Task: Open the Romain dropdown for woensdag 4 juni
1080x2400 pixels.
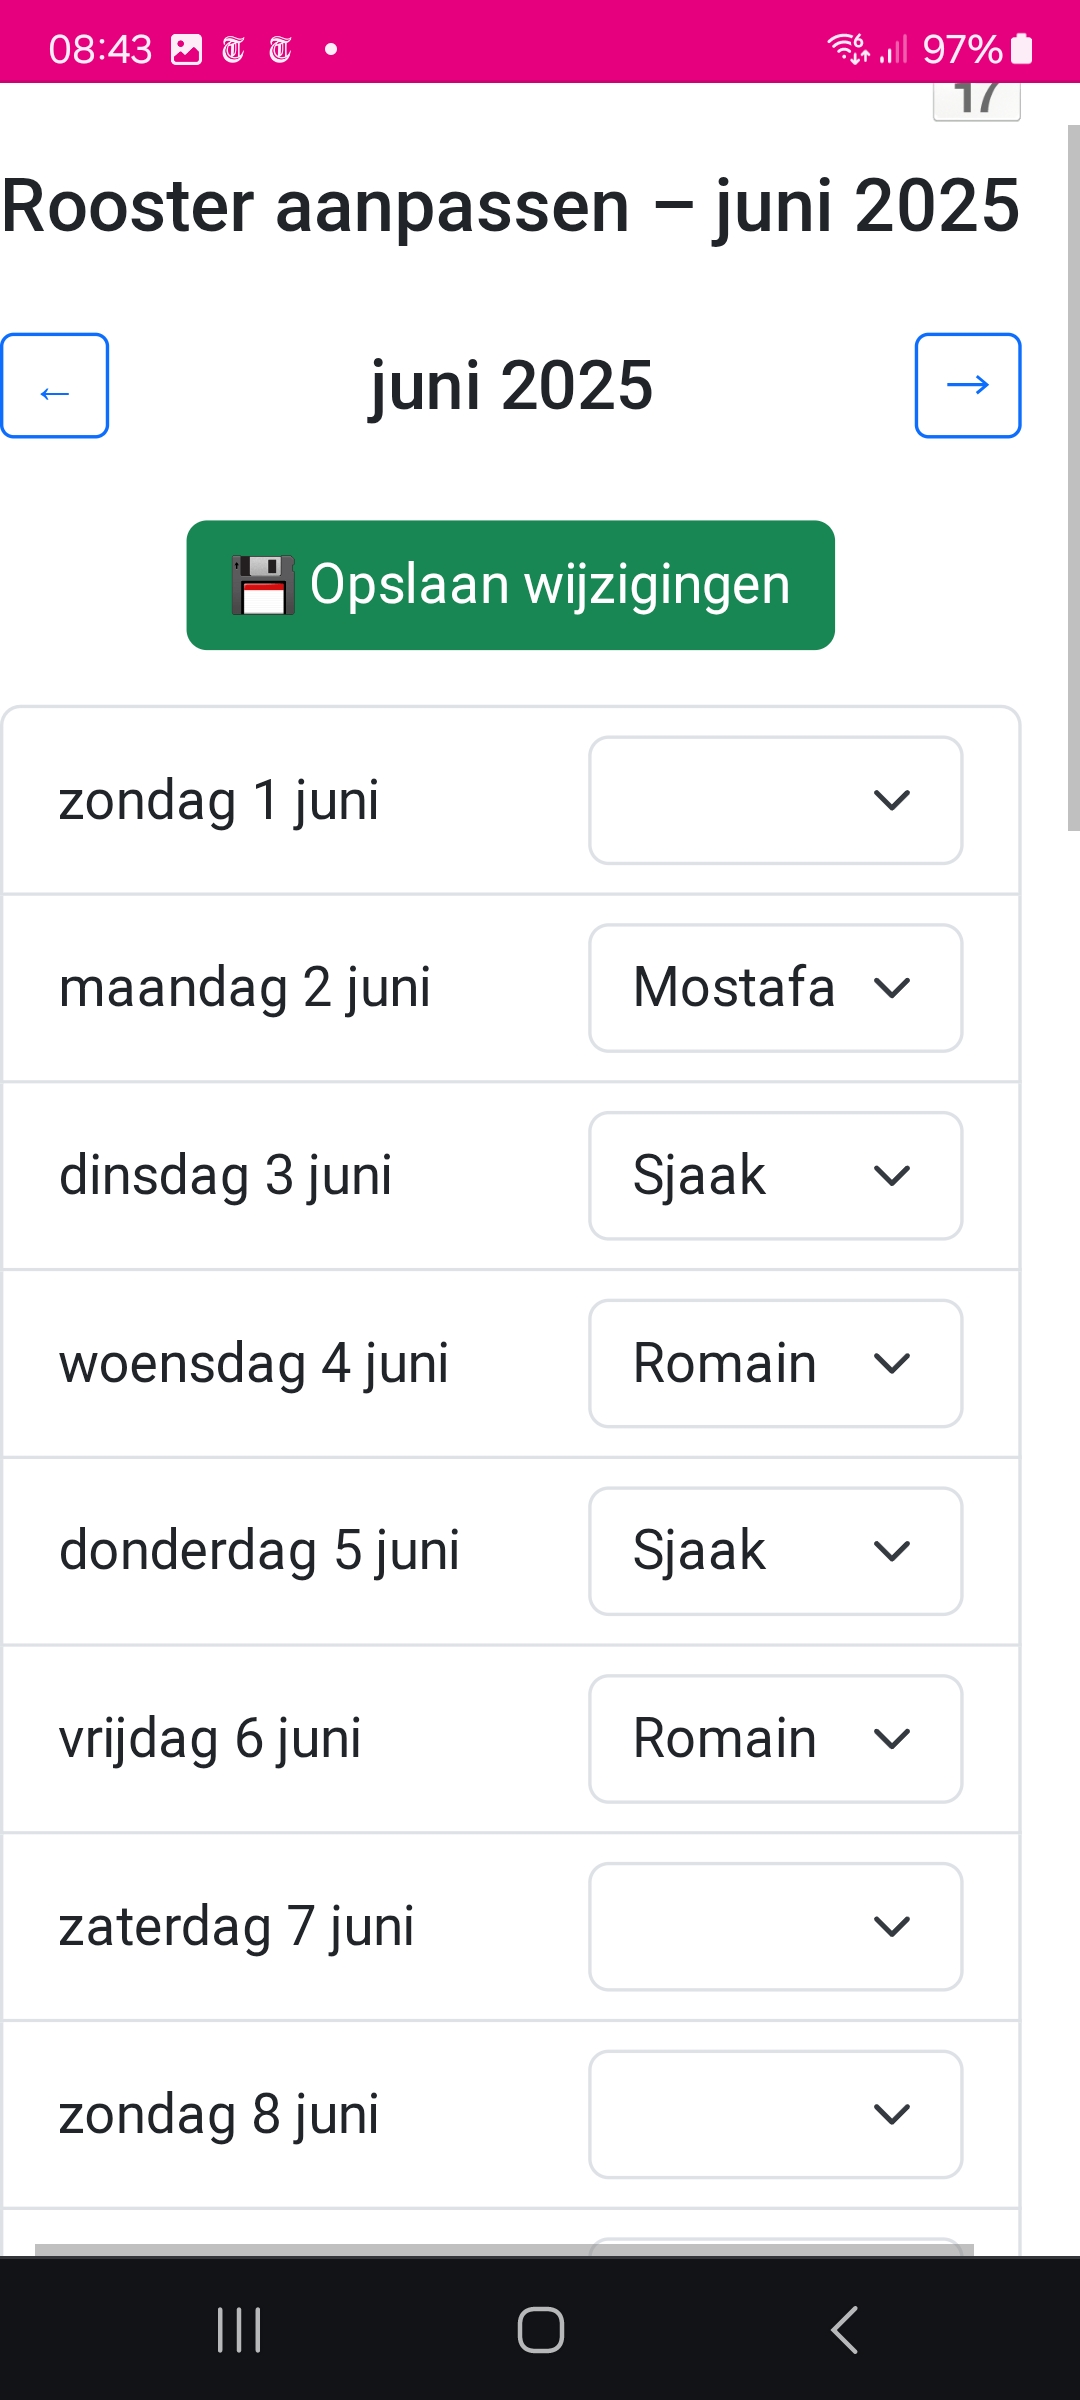Action: (x=775, y=1362)
